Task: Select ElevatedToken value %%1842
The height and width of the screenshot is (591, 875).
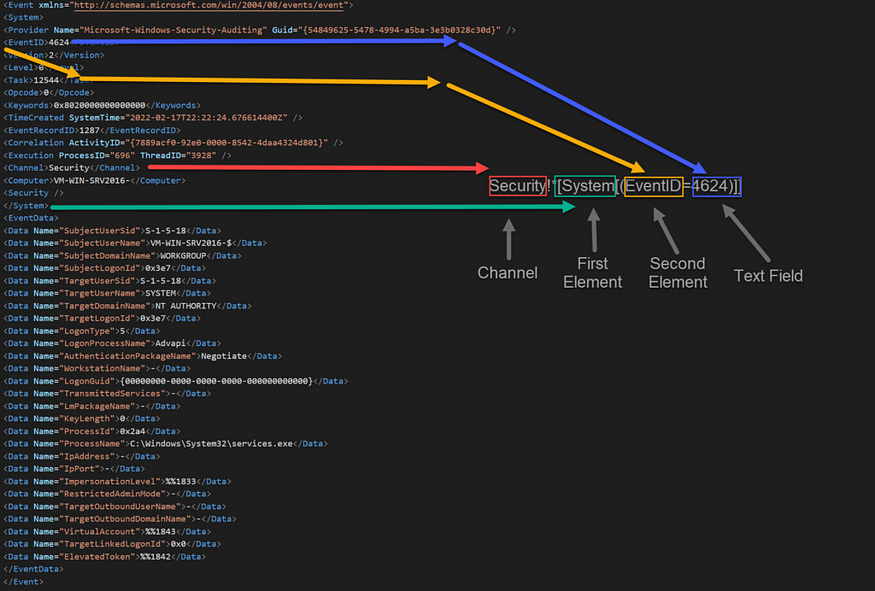Action: (x=155, y=558)
